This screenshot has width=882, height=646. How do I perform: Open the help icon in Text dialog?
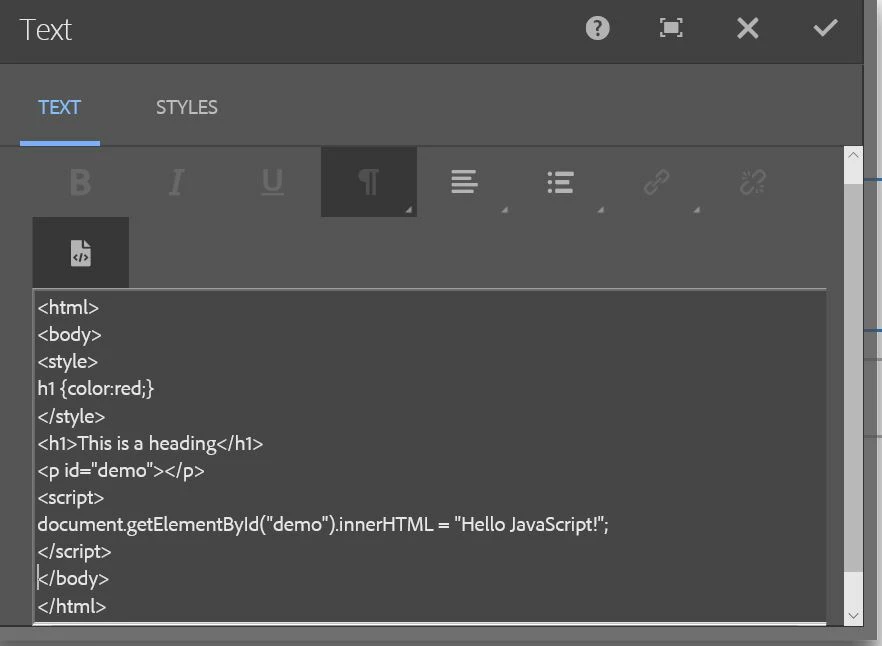pyautogui.click(x=597, y=28)
